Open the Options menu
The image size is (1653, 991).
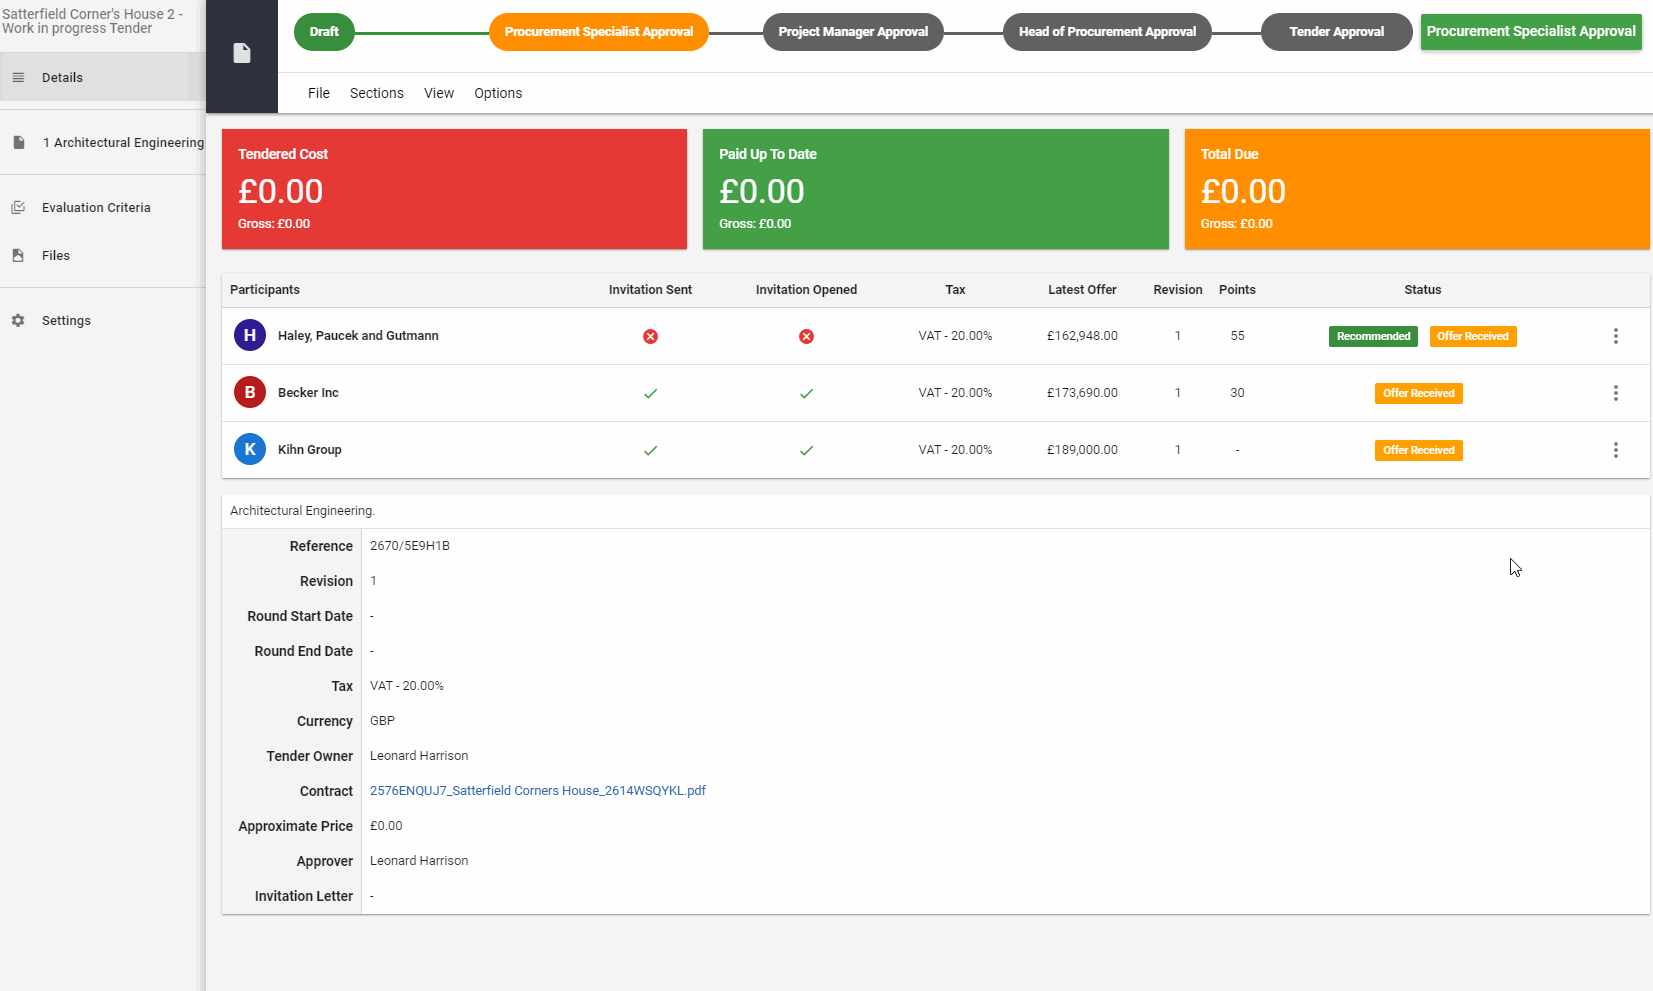(498, 93)
